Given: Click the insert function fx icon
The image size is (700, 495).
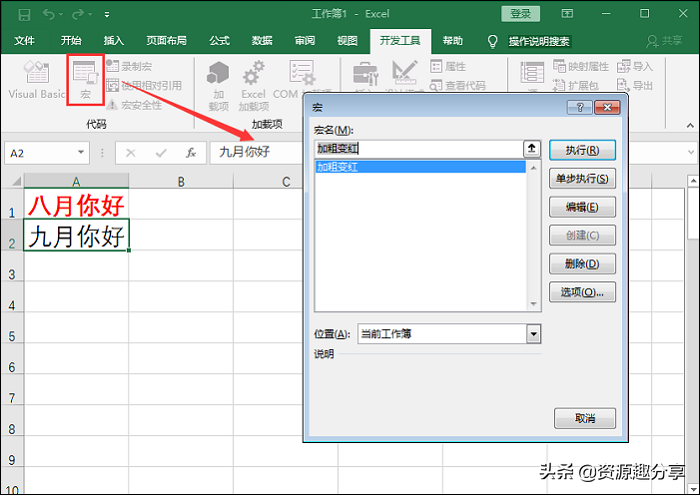Looking at the screenshot, I should coord(190,153).
